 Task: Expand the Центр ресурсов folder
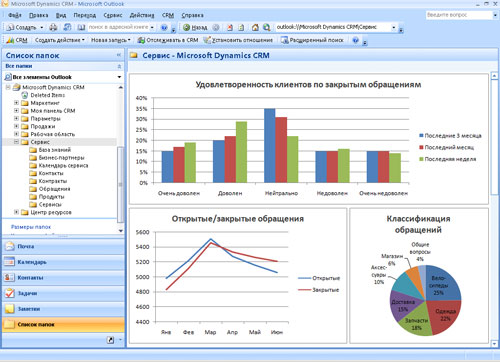(16, 212)
